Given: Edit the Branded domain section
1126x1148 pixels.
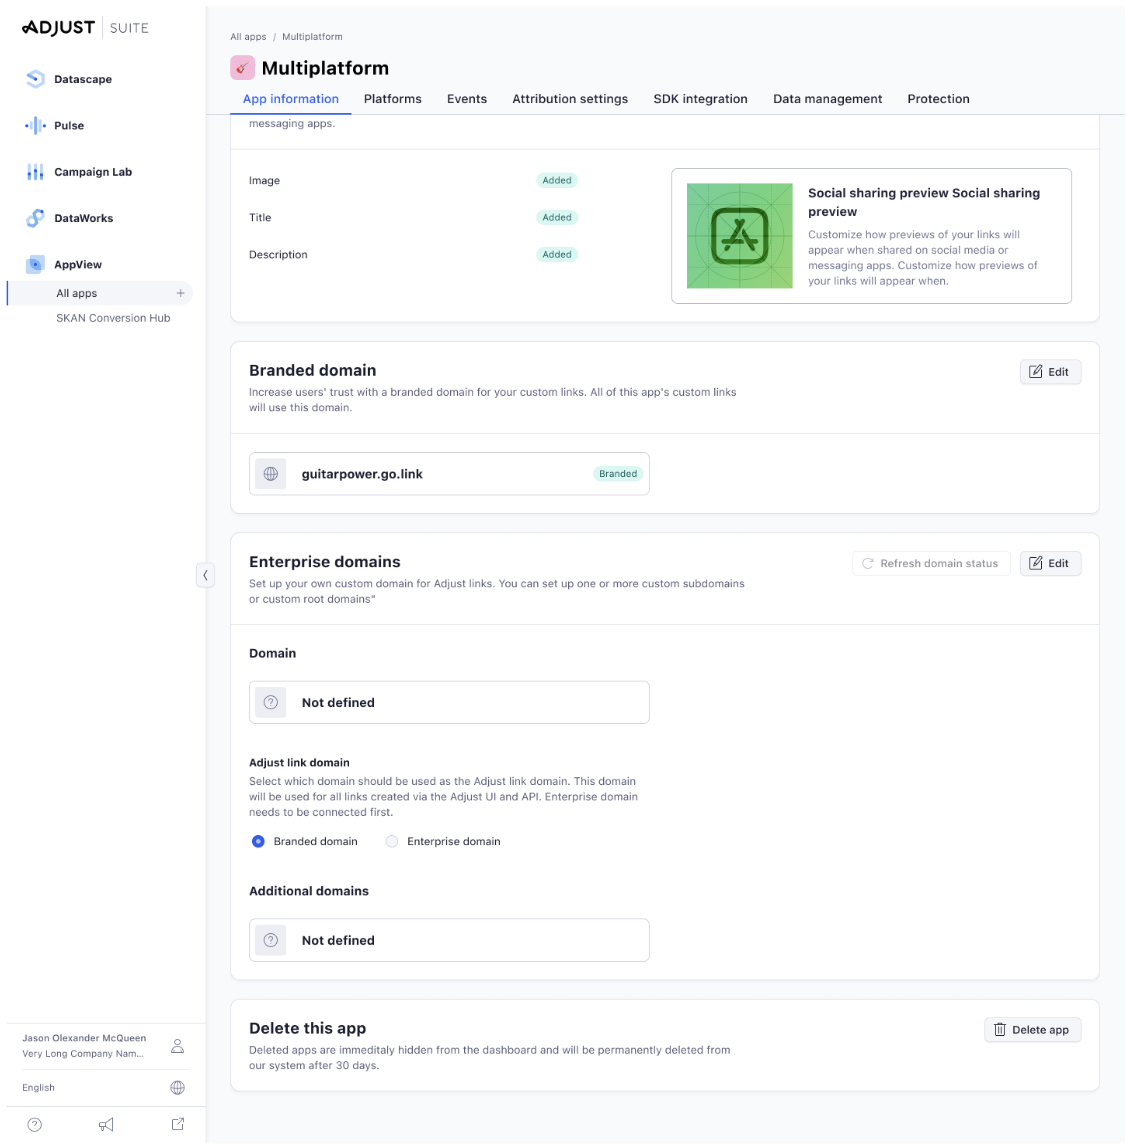Looking at the screenshot, I should point(1051,372).
